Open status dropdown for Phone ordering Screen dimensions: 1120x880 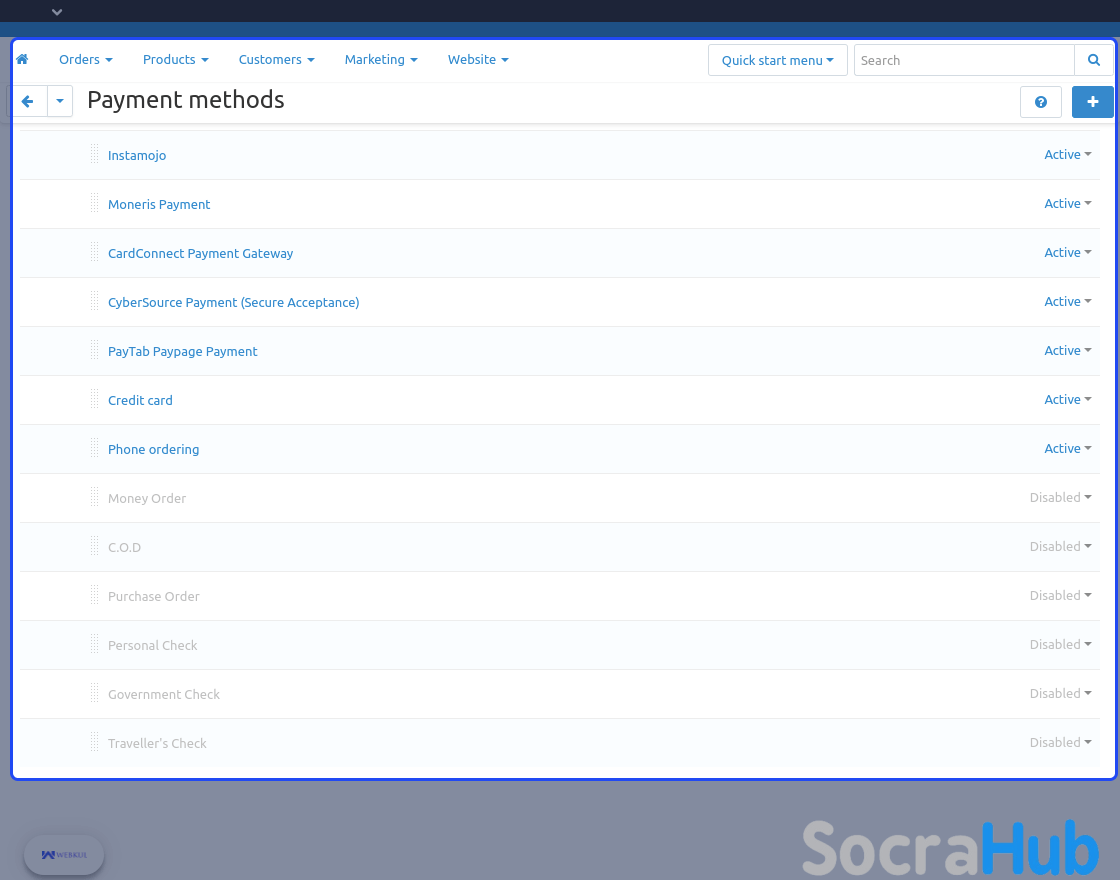click(x=1067, y=449)
